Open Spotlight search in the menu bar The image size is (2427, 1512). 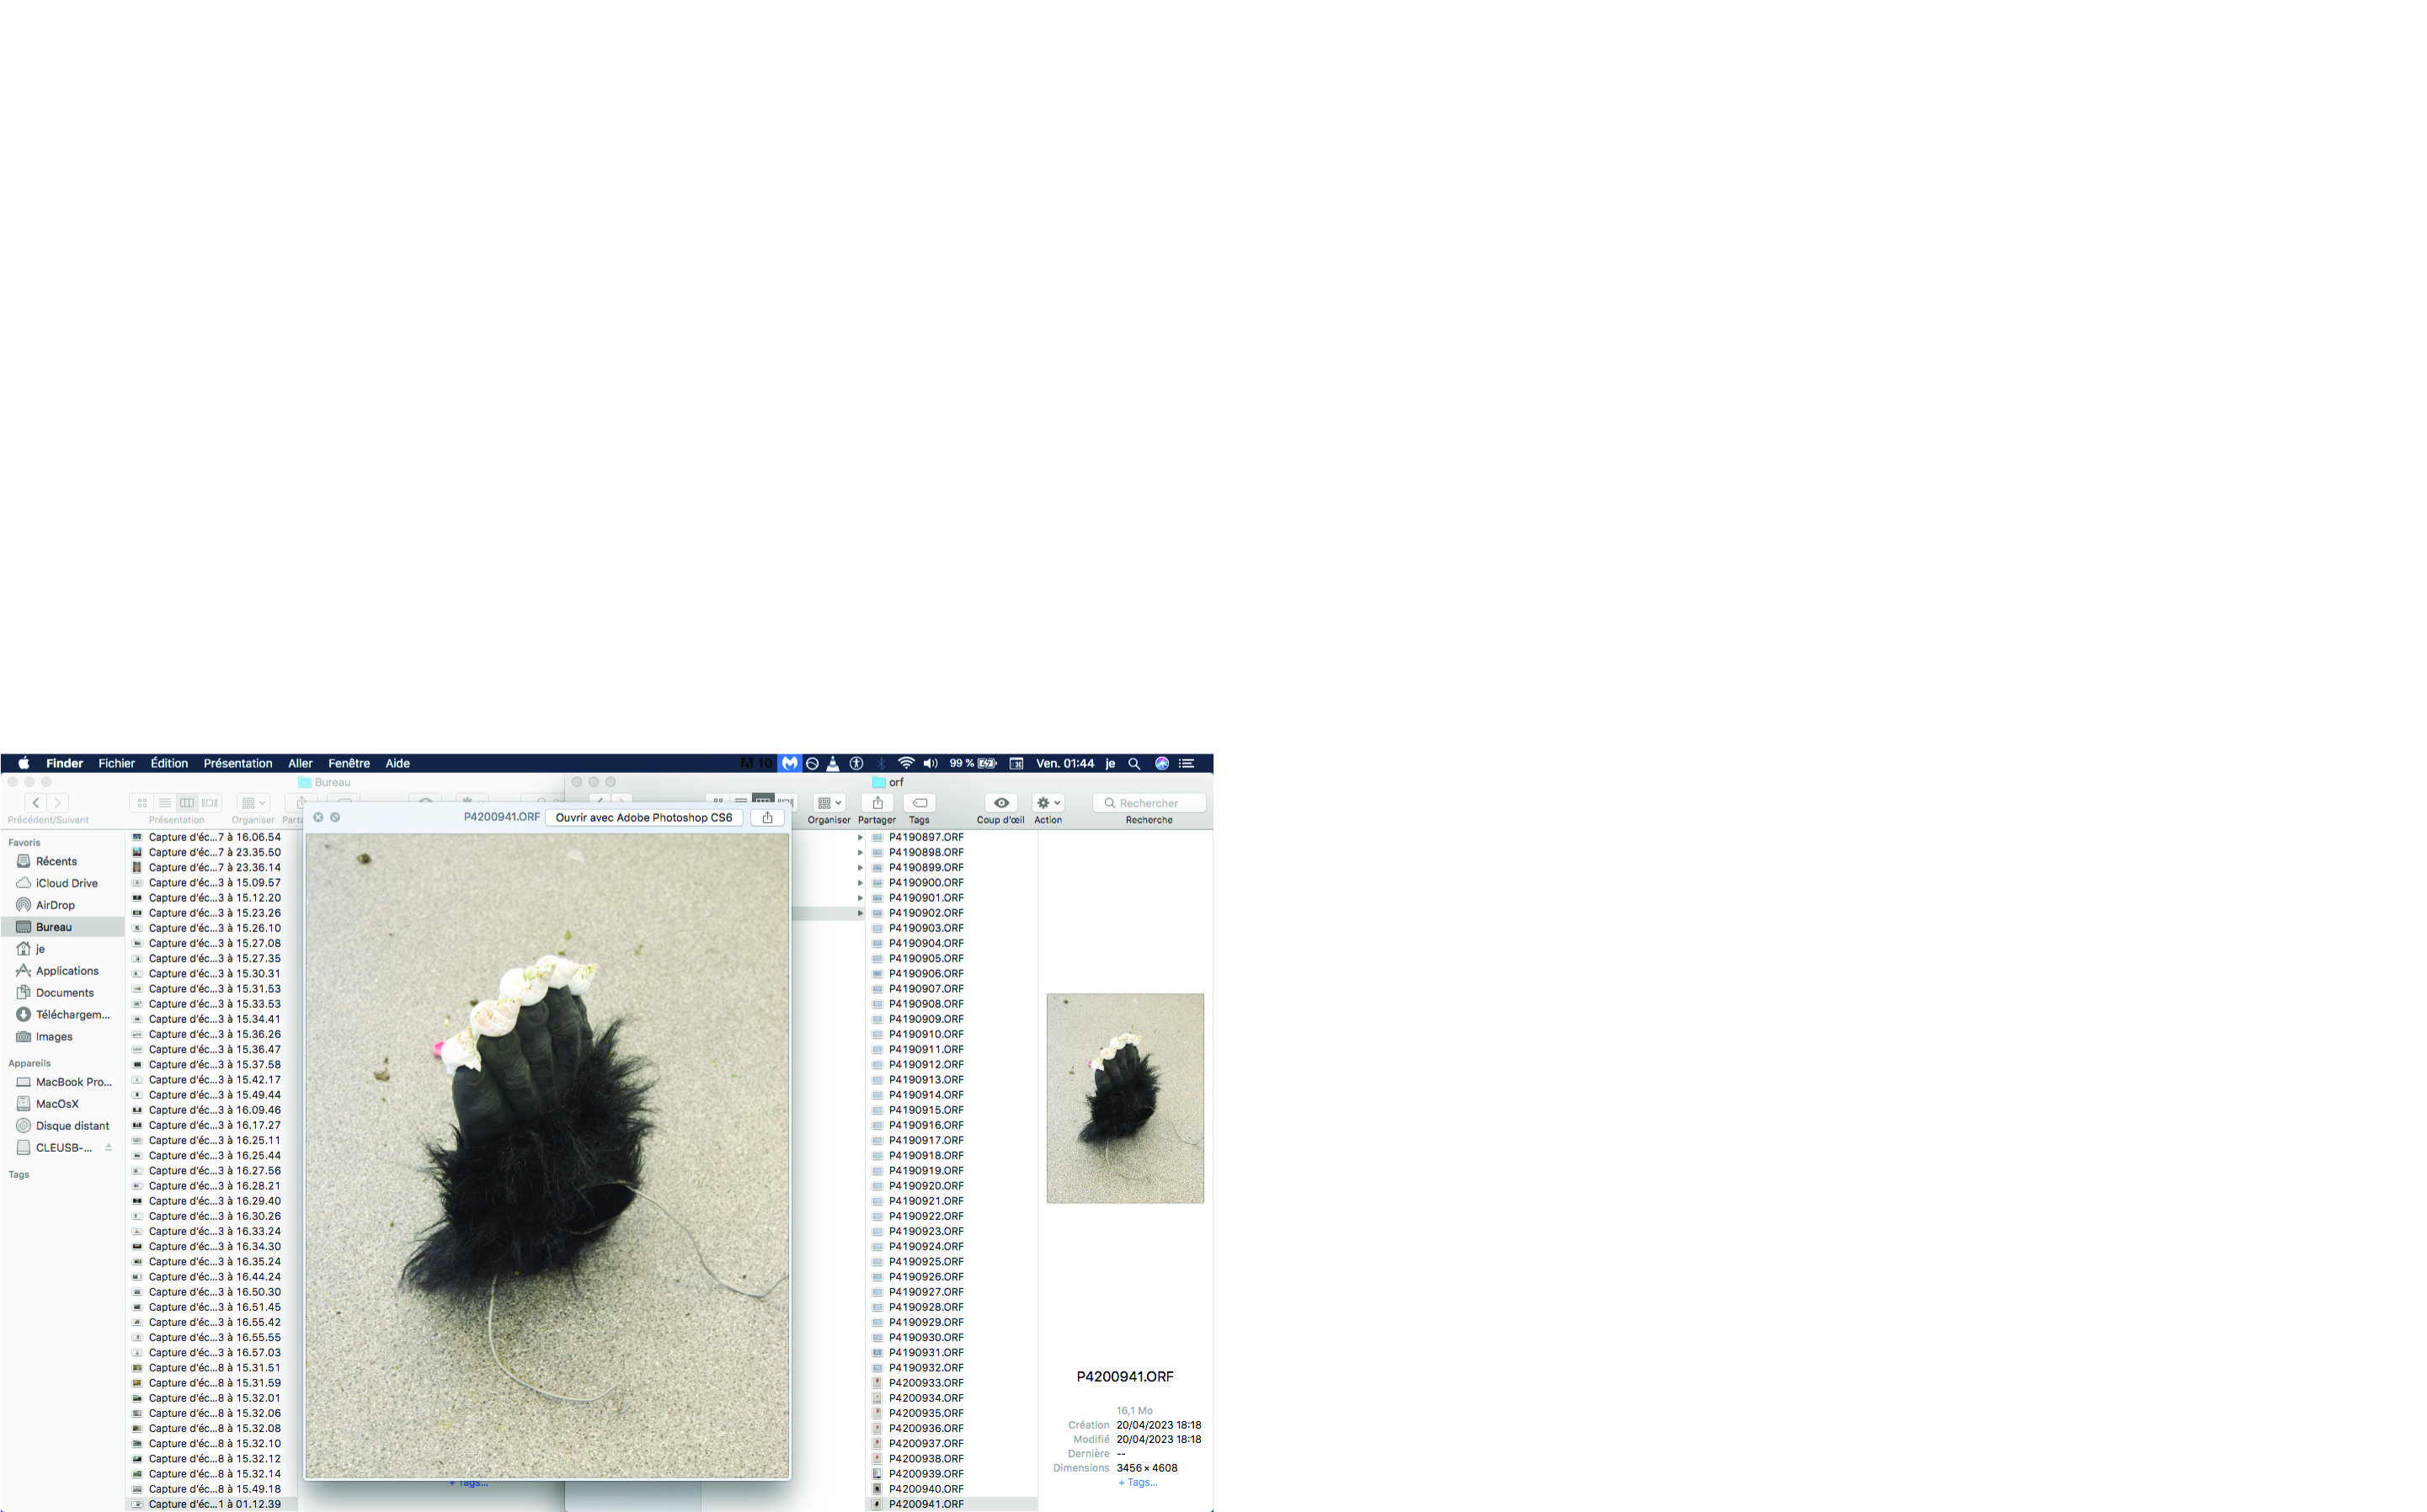(x=1134, y=763)
